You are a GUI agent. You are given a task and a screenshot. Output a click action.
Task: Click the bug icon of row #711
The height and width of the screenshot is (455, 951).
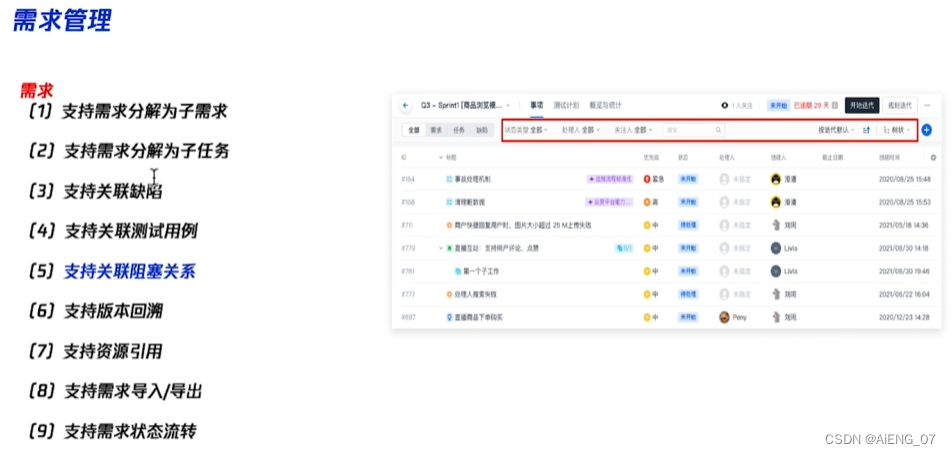pyautogui.click(x=449, y=225)
